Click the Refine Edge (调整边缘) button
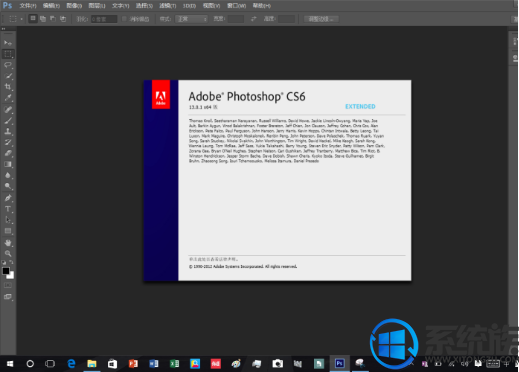 pos(321,19)
